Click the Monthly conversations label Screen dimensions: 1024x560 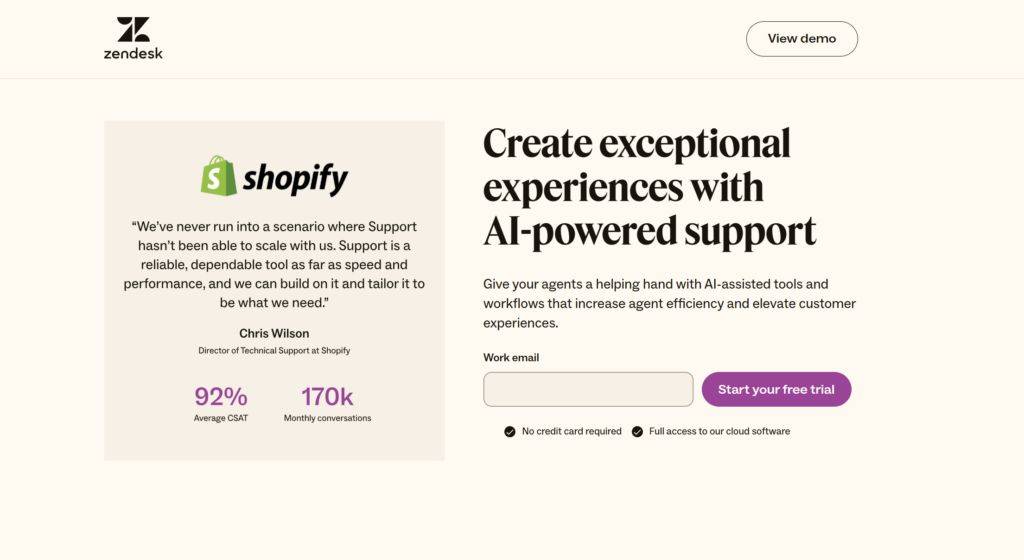pos(327,418)
